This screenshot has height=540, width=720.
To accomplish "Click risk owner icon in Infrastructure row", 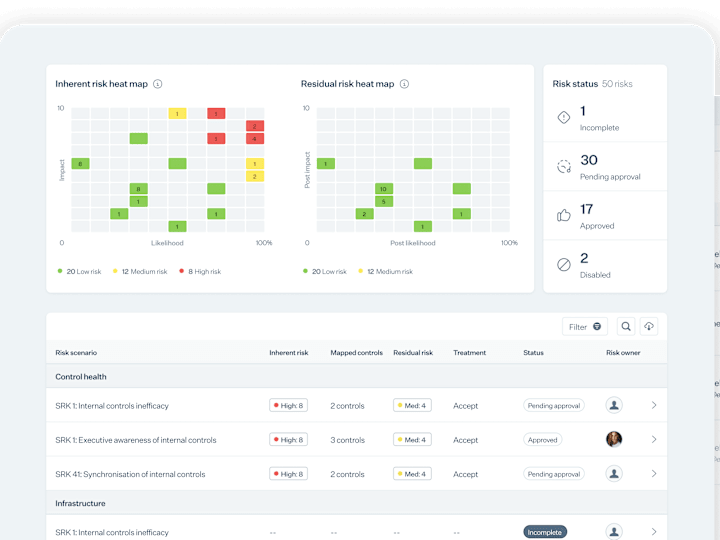I will 614,532.
